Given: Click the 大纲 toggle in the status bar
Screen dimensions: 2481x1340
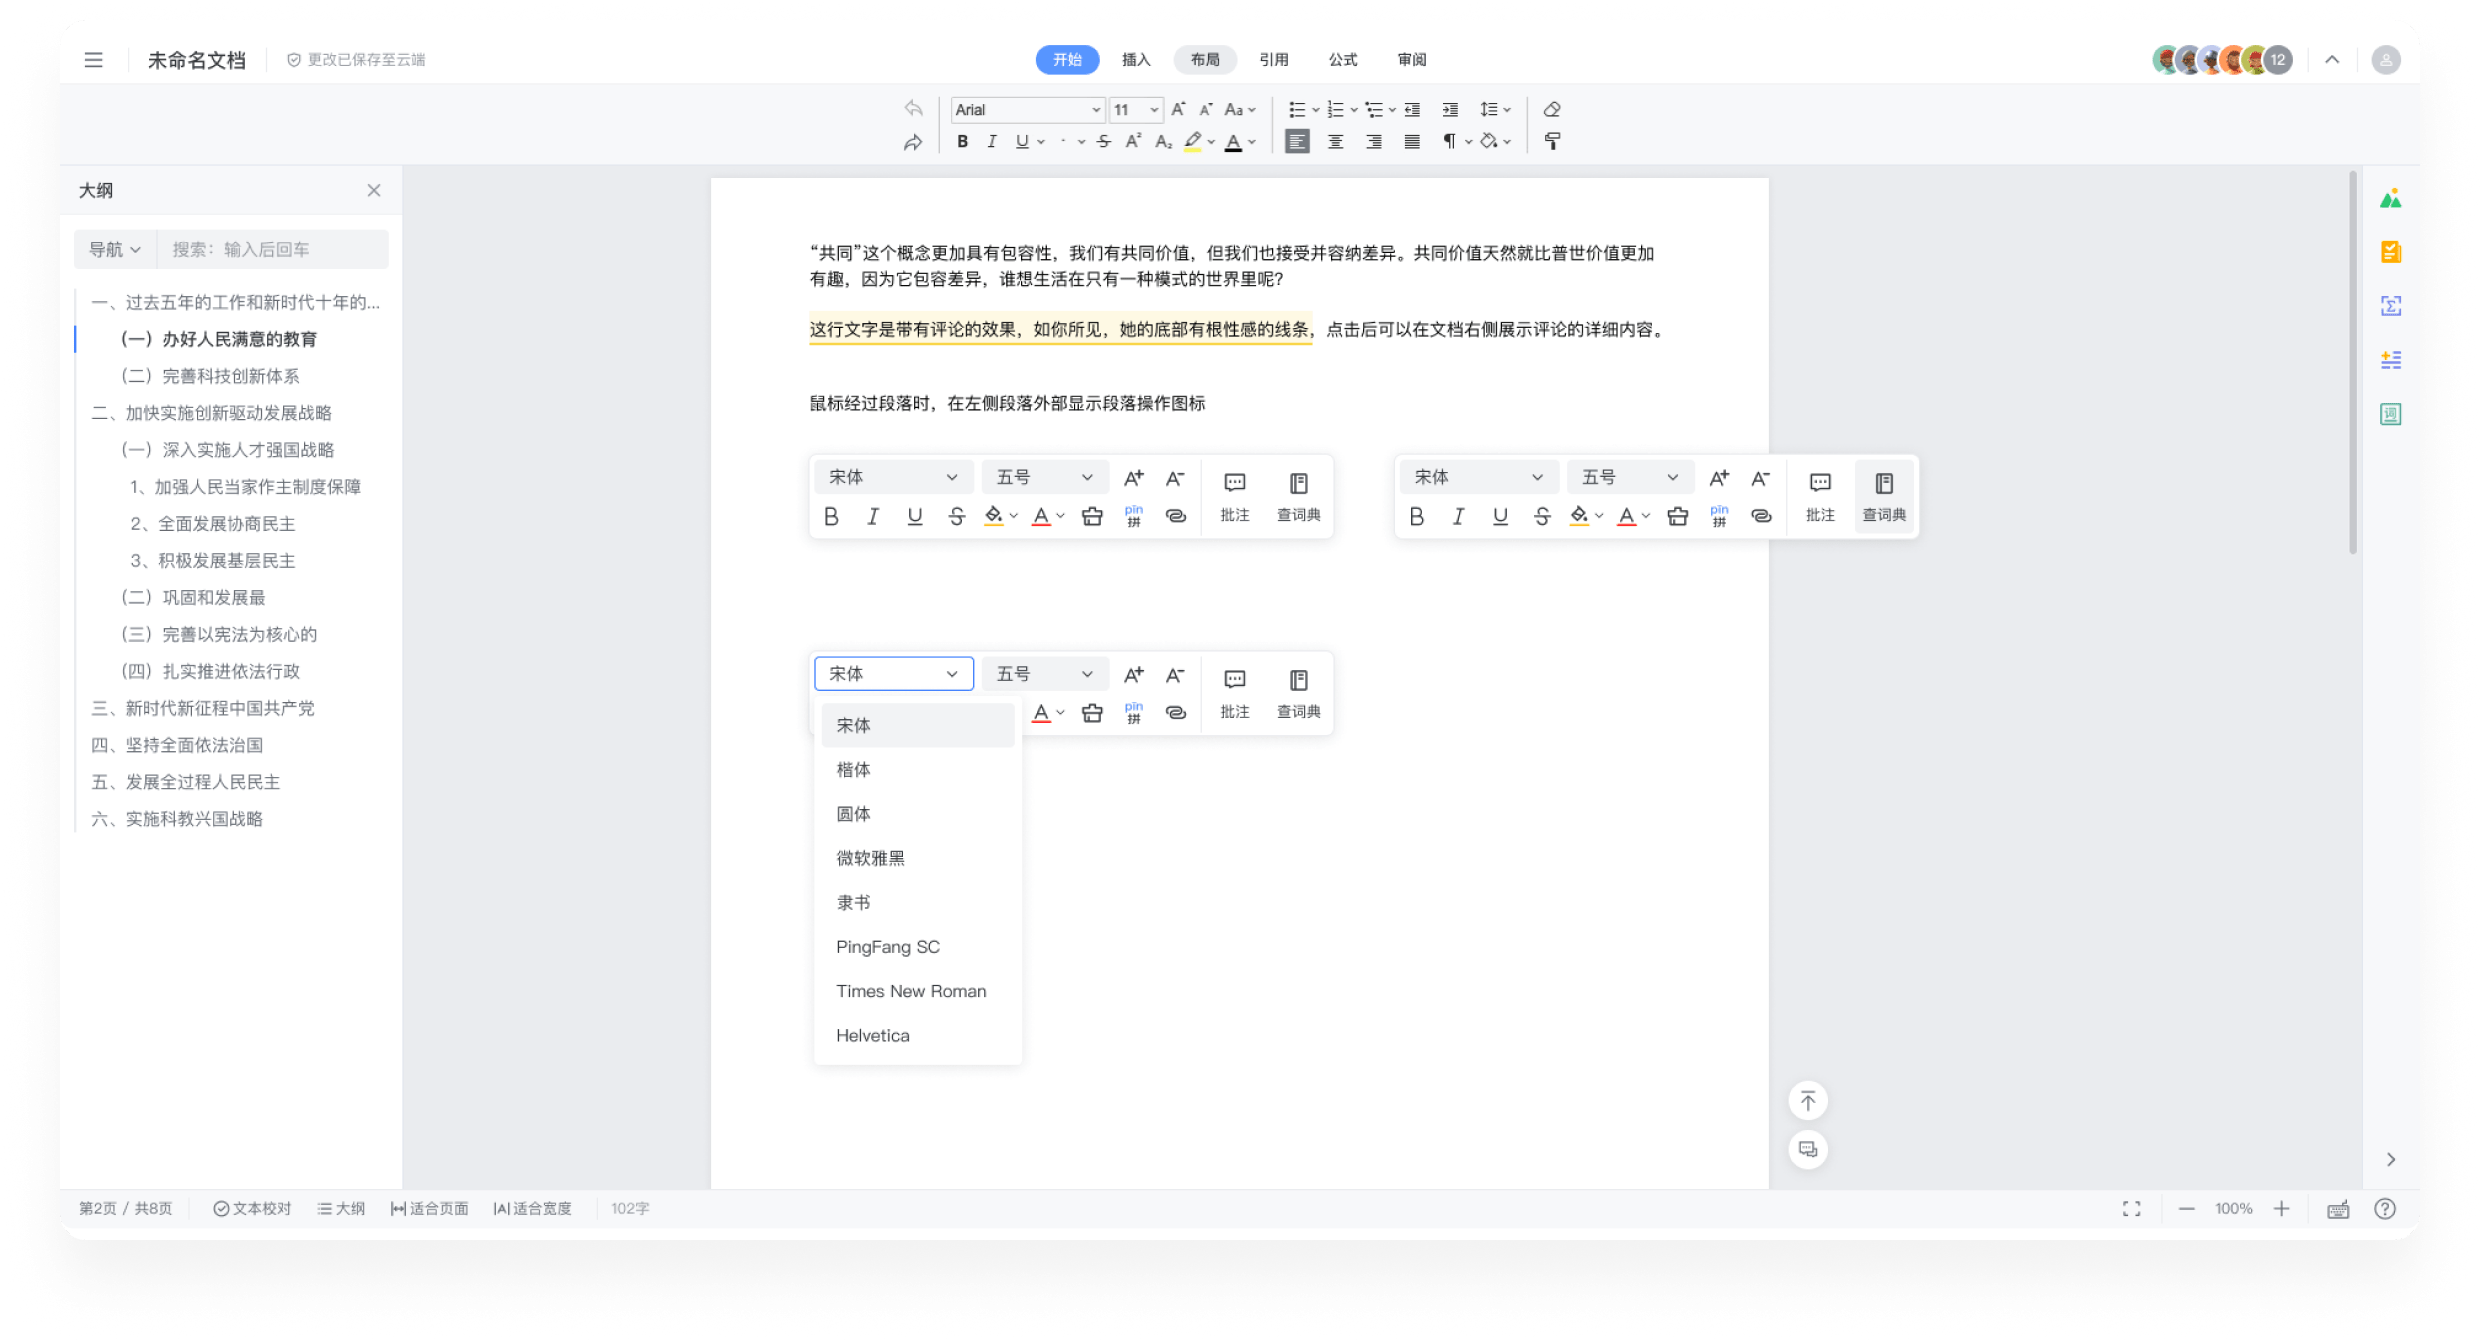Looking at the screenshot, I should tap(341, 1209).
